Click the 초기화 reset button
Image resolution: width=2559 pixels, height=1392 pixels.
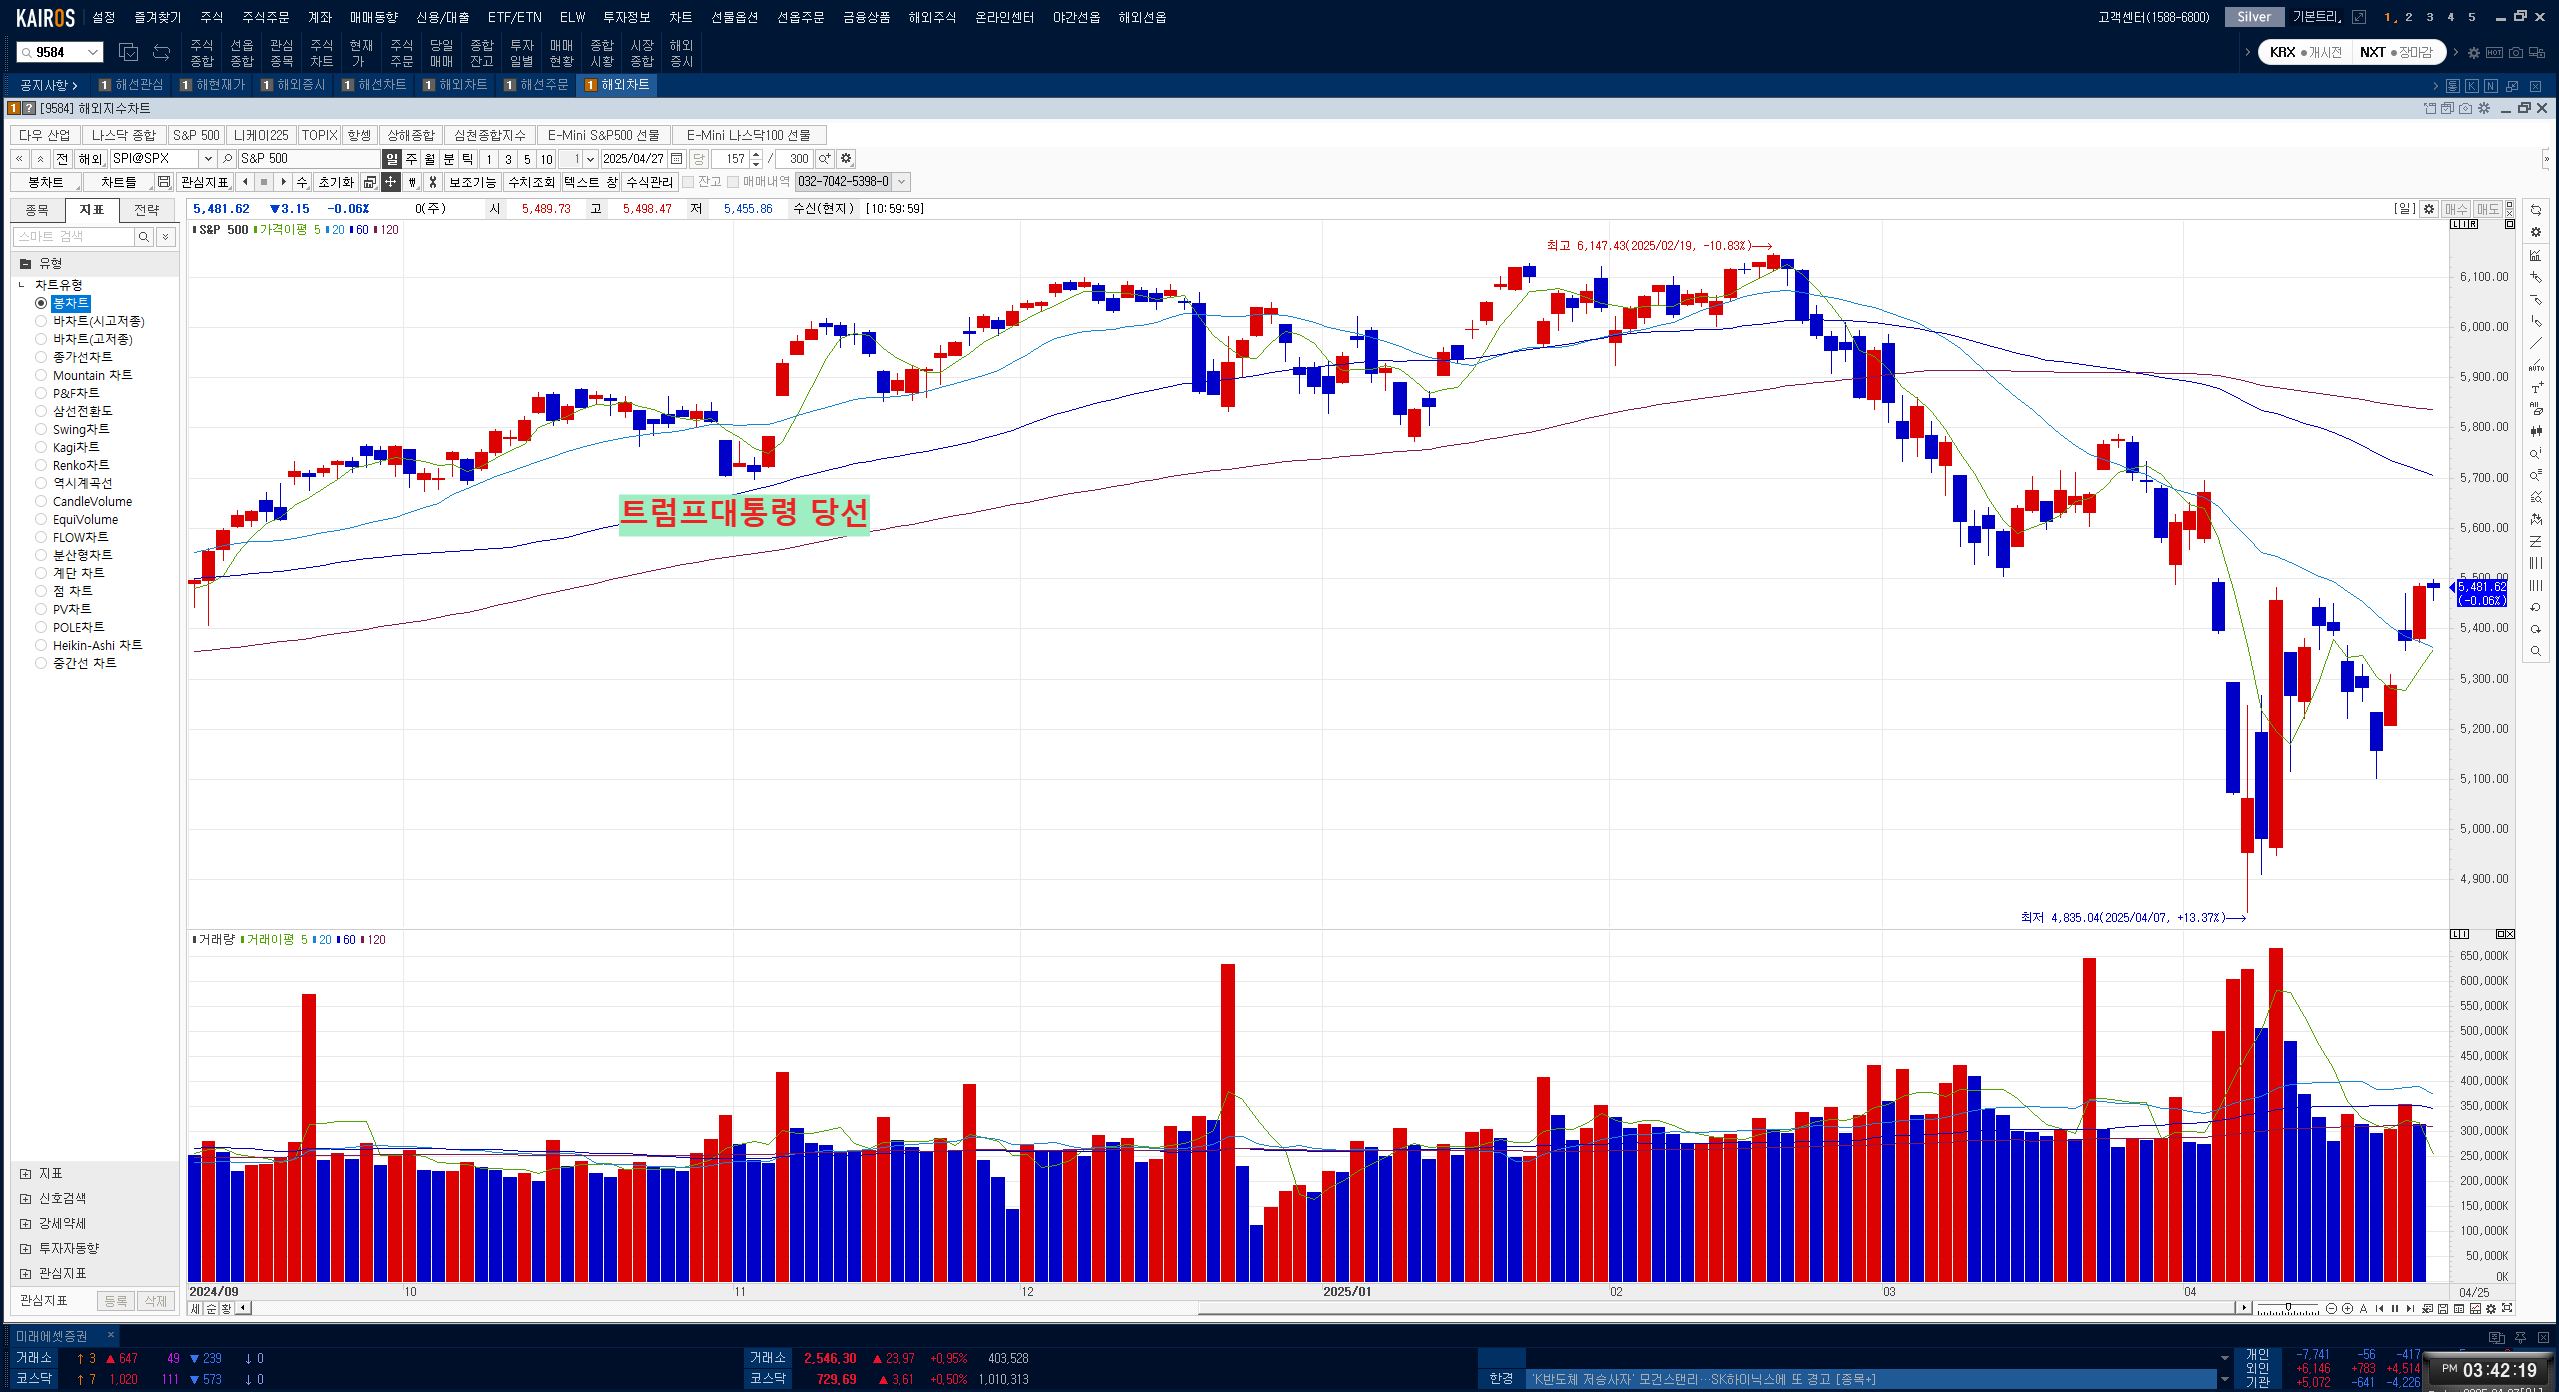click(x=336, y=182)
